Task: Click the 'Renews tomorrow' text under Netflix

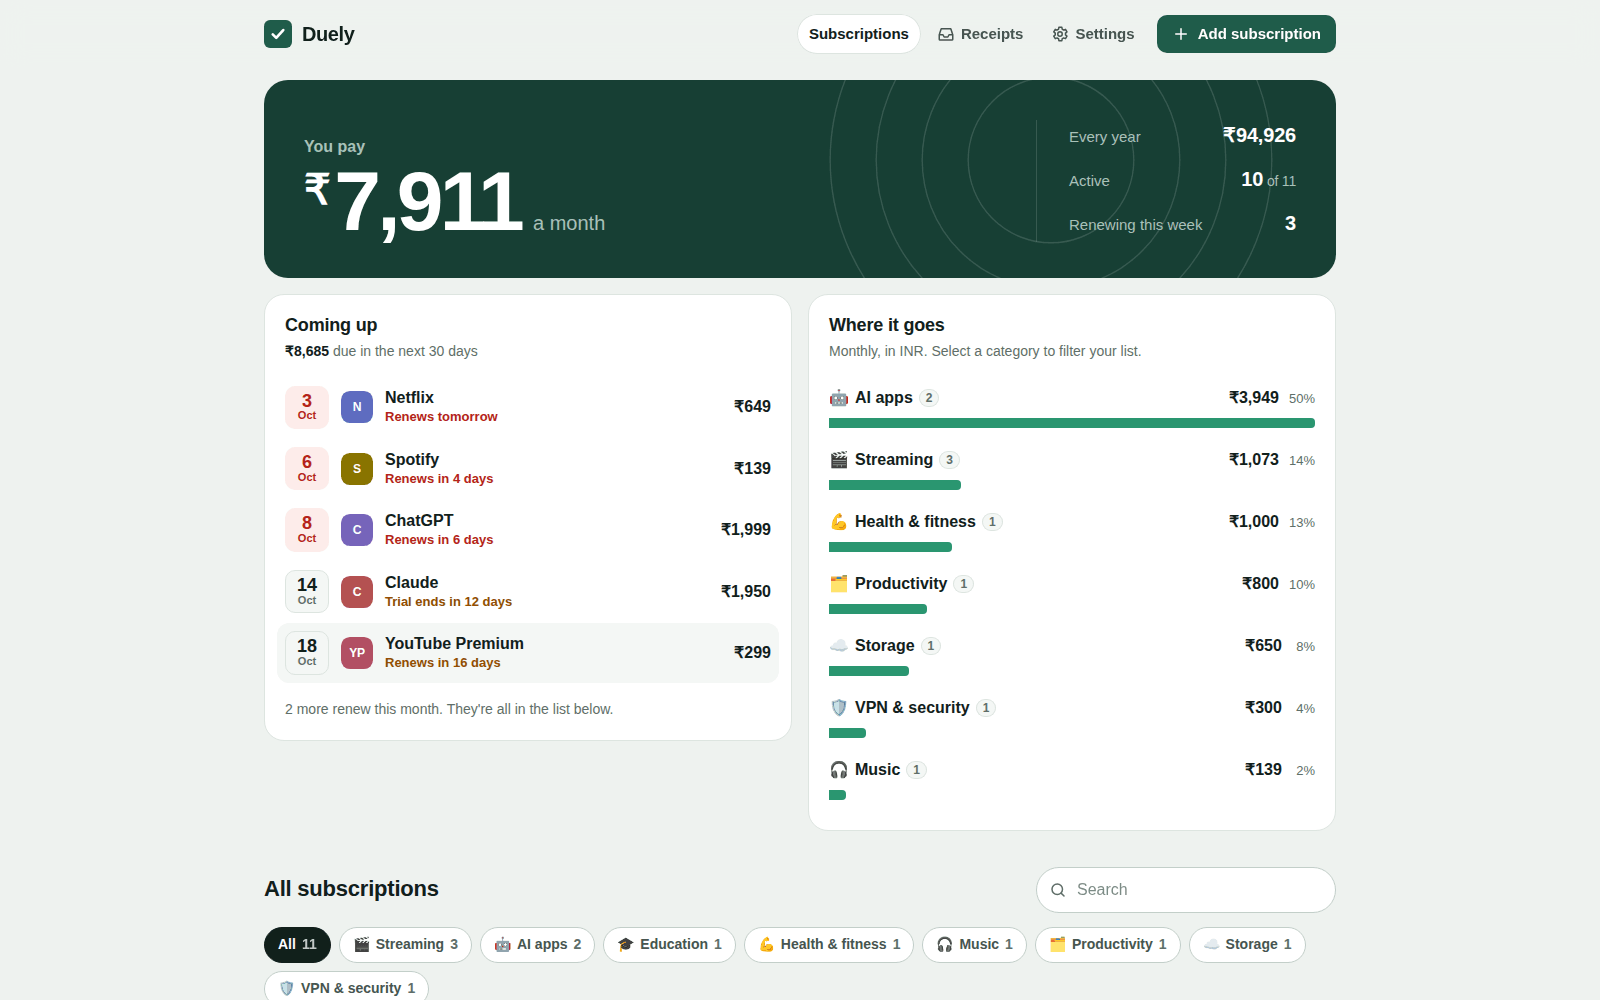Action: coord(441,417)
